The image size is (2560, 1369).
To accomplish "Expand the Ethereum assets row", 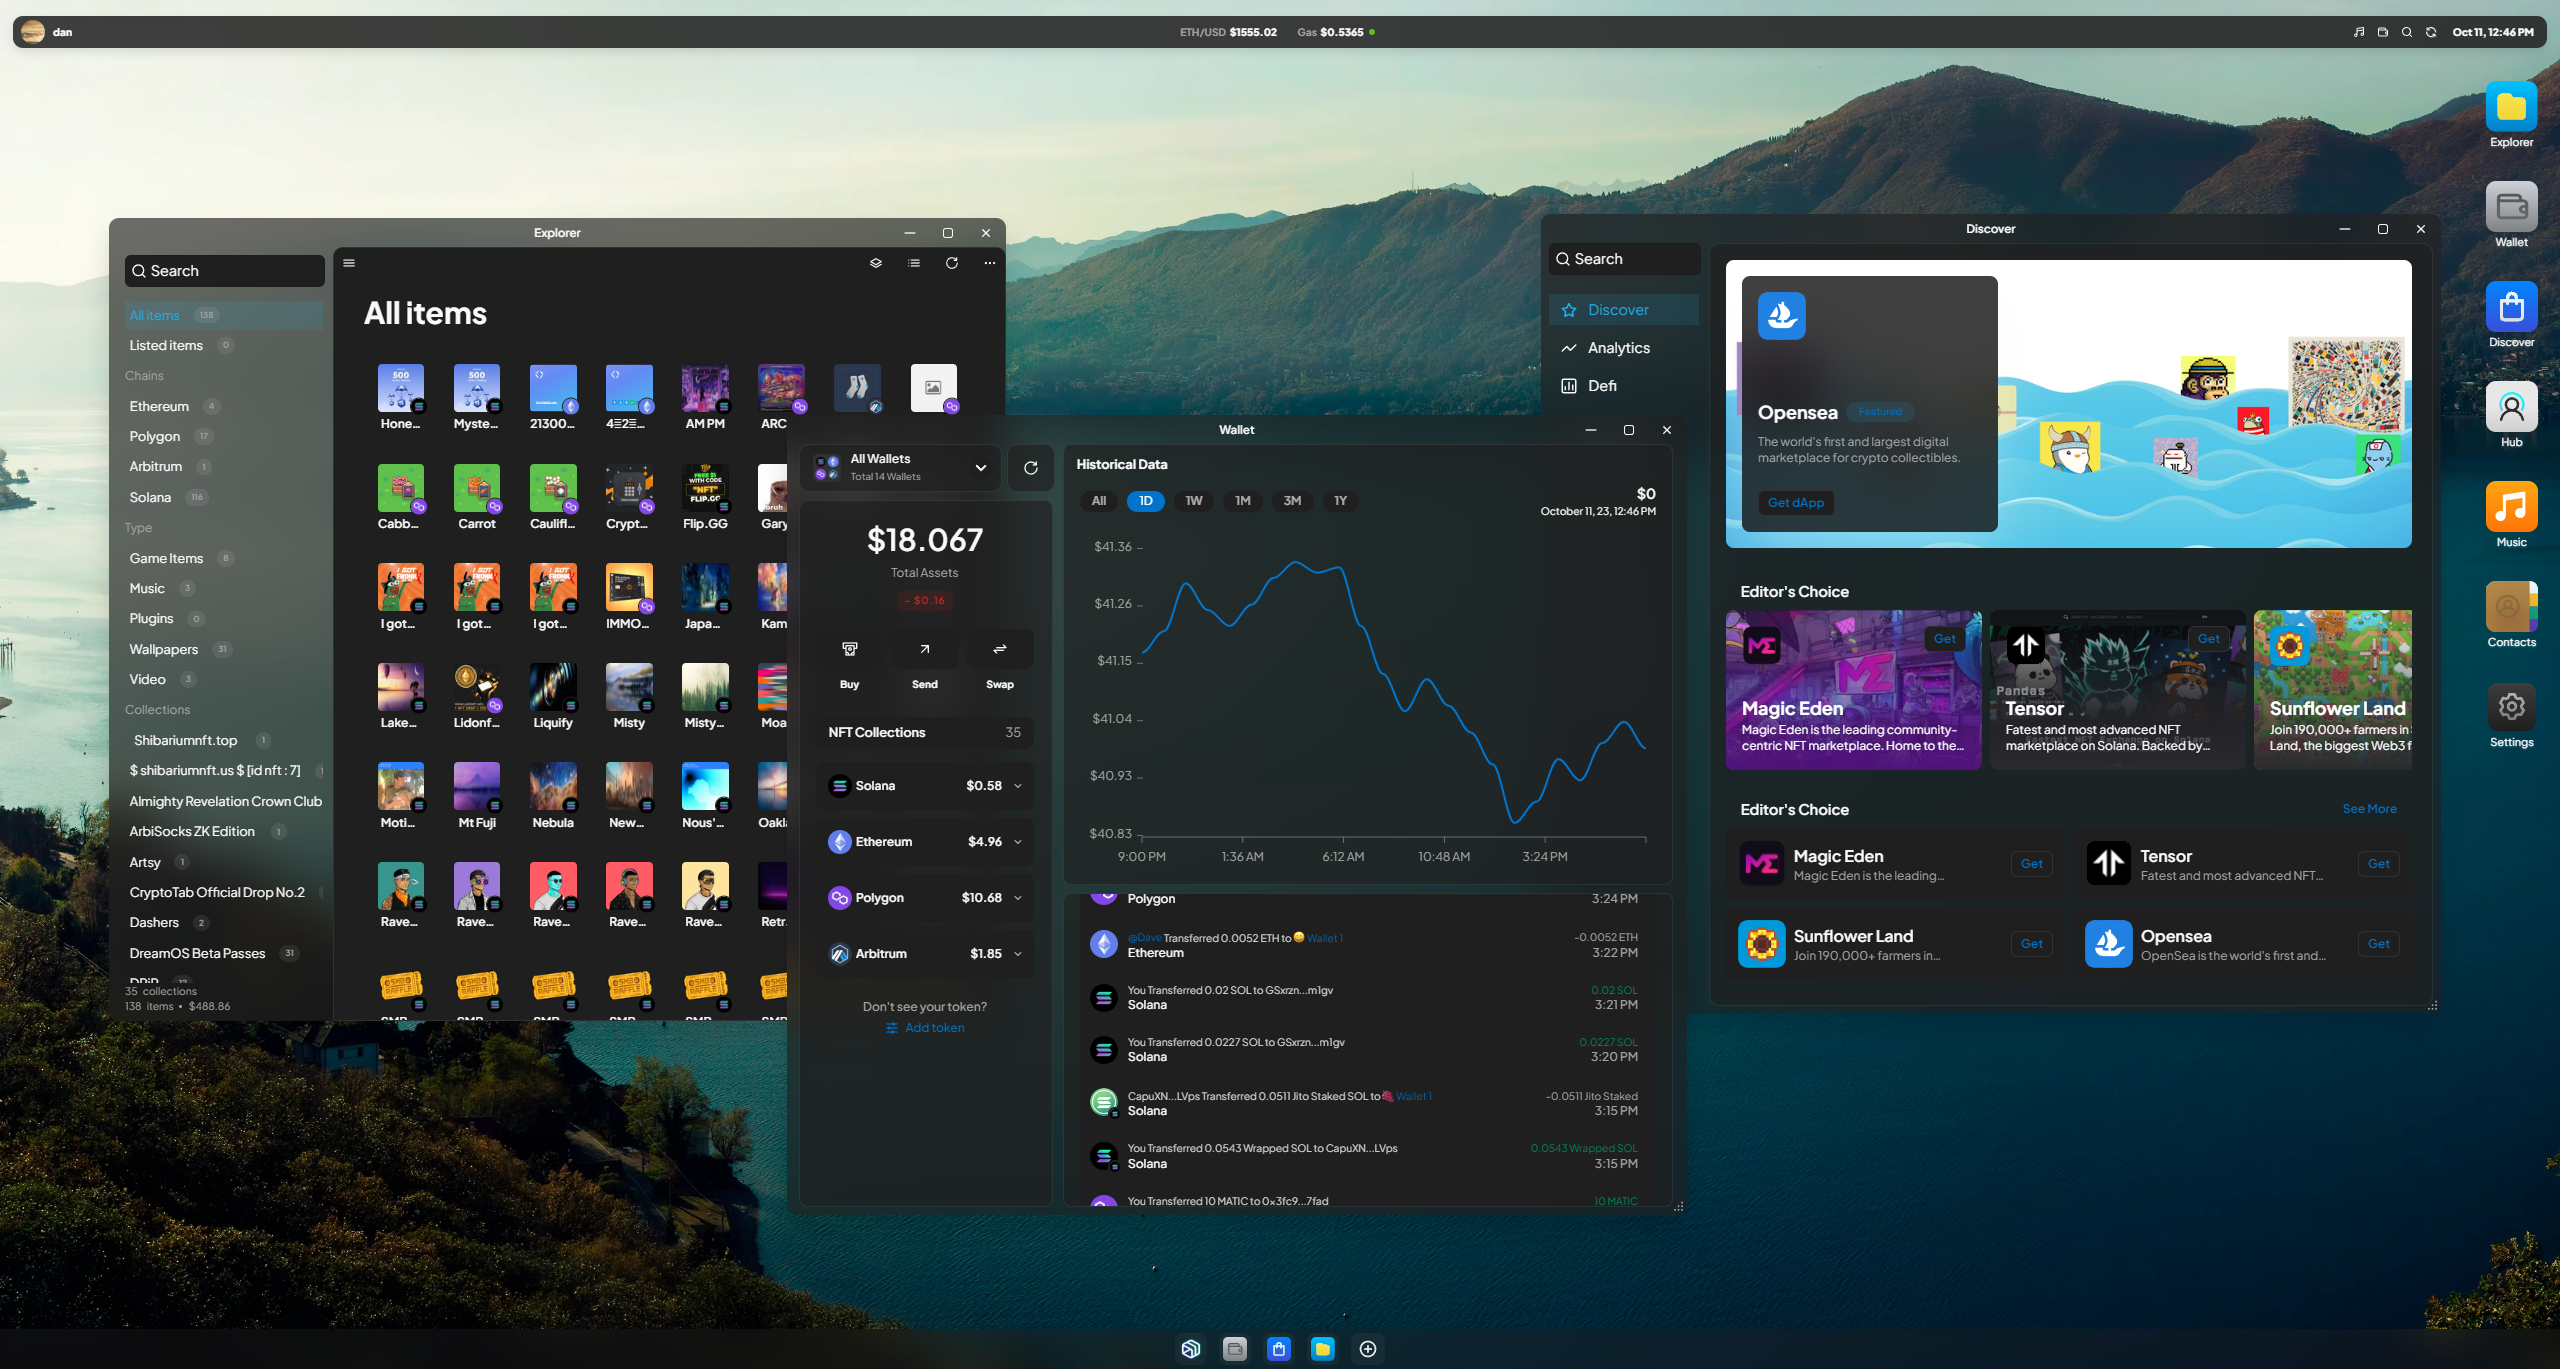I will coord(1018,842).
